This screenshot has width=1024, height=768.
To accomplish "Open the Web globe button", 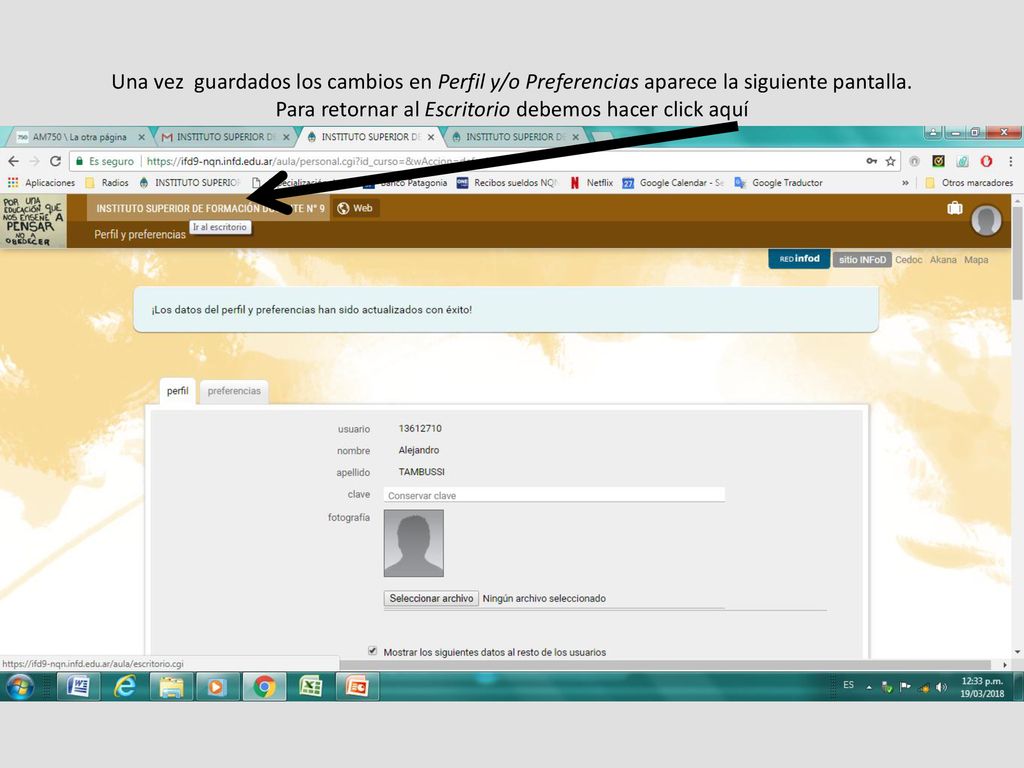I will click(x=355, y=208).
